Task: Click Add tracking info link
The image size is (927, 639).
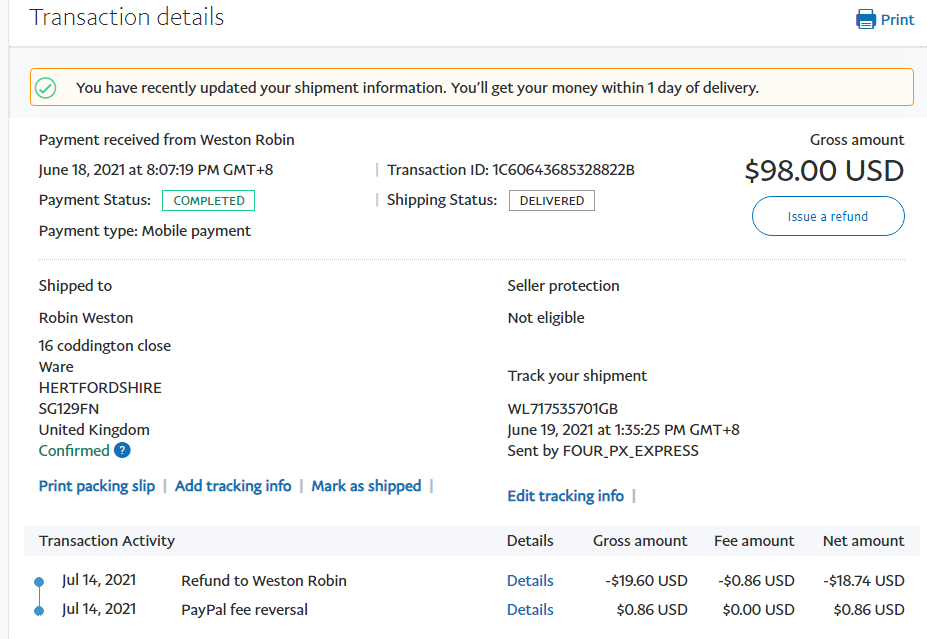Action: pos(233,486)
